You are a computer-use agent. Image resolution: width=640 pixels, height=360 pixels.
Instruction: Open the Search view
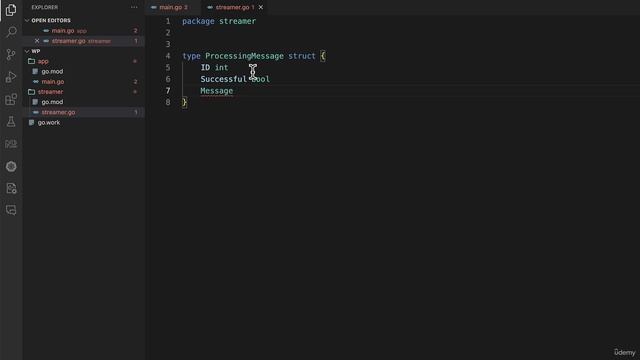11,32
